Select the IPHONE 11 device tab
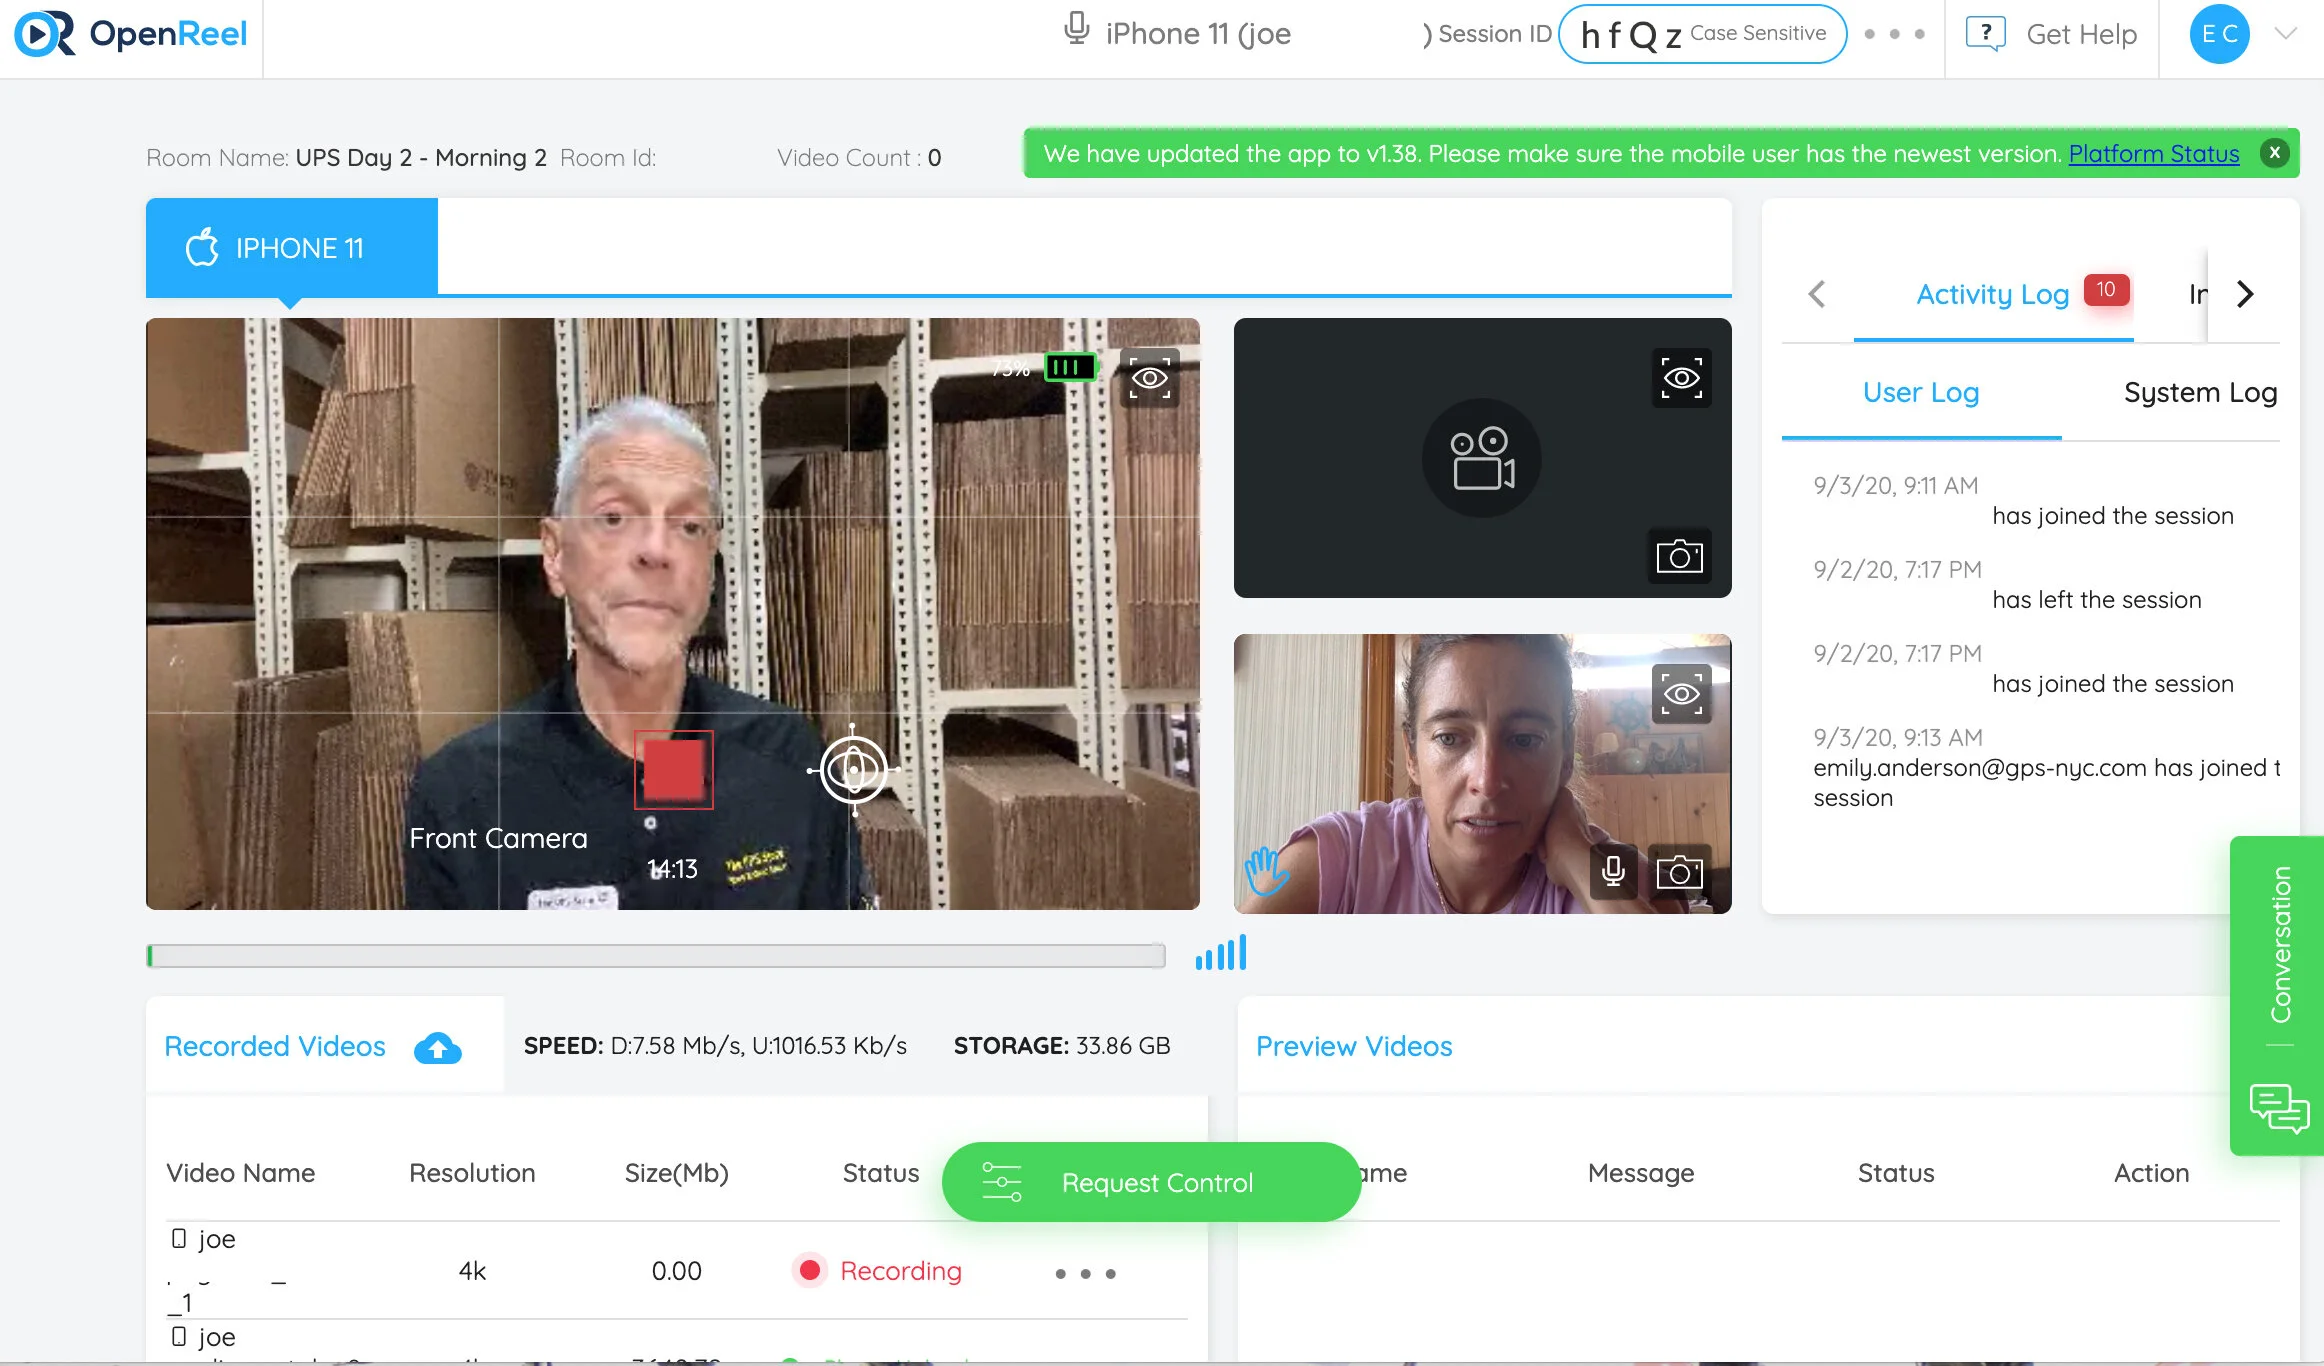 291,248
